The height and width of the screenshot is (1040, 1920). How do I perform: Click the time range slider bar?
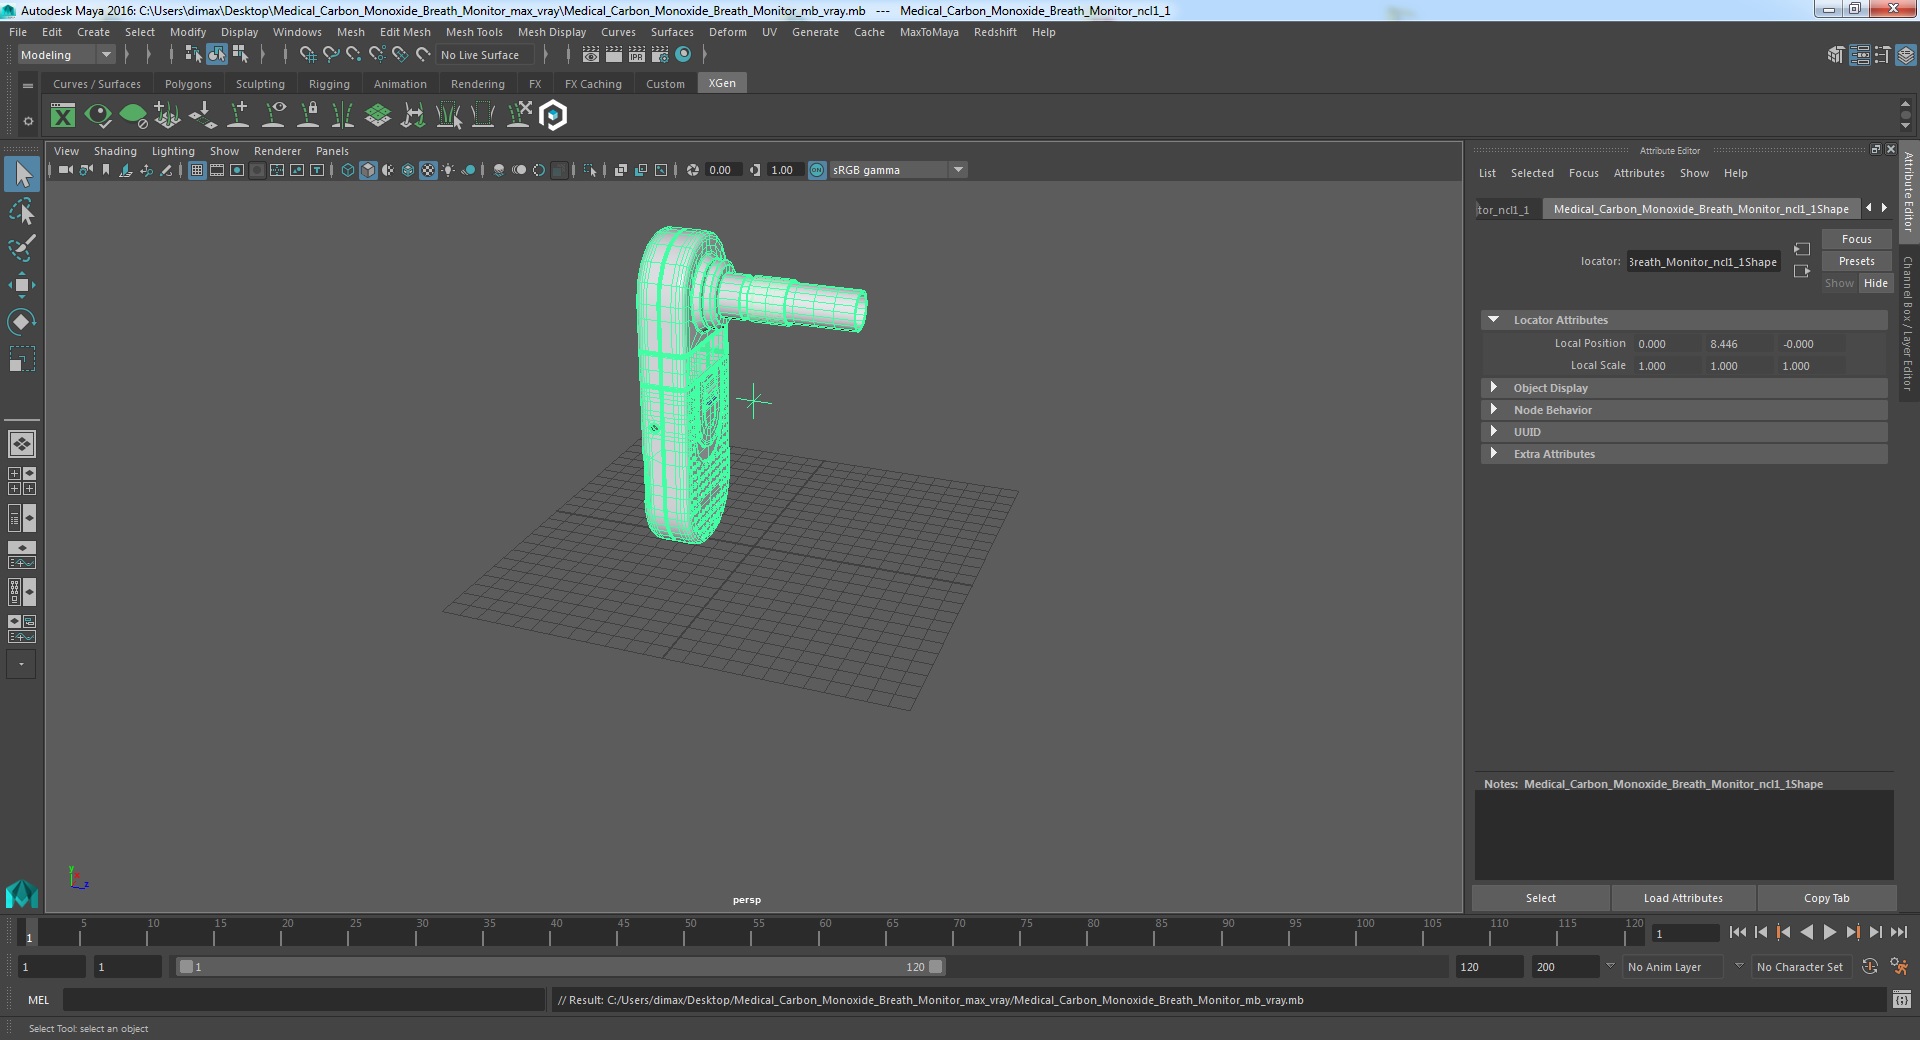point(560,967)
